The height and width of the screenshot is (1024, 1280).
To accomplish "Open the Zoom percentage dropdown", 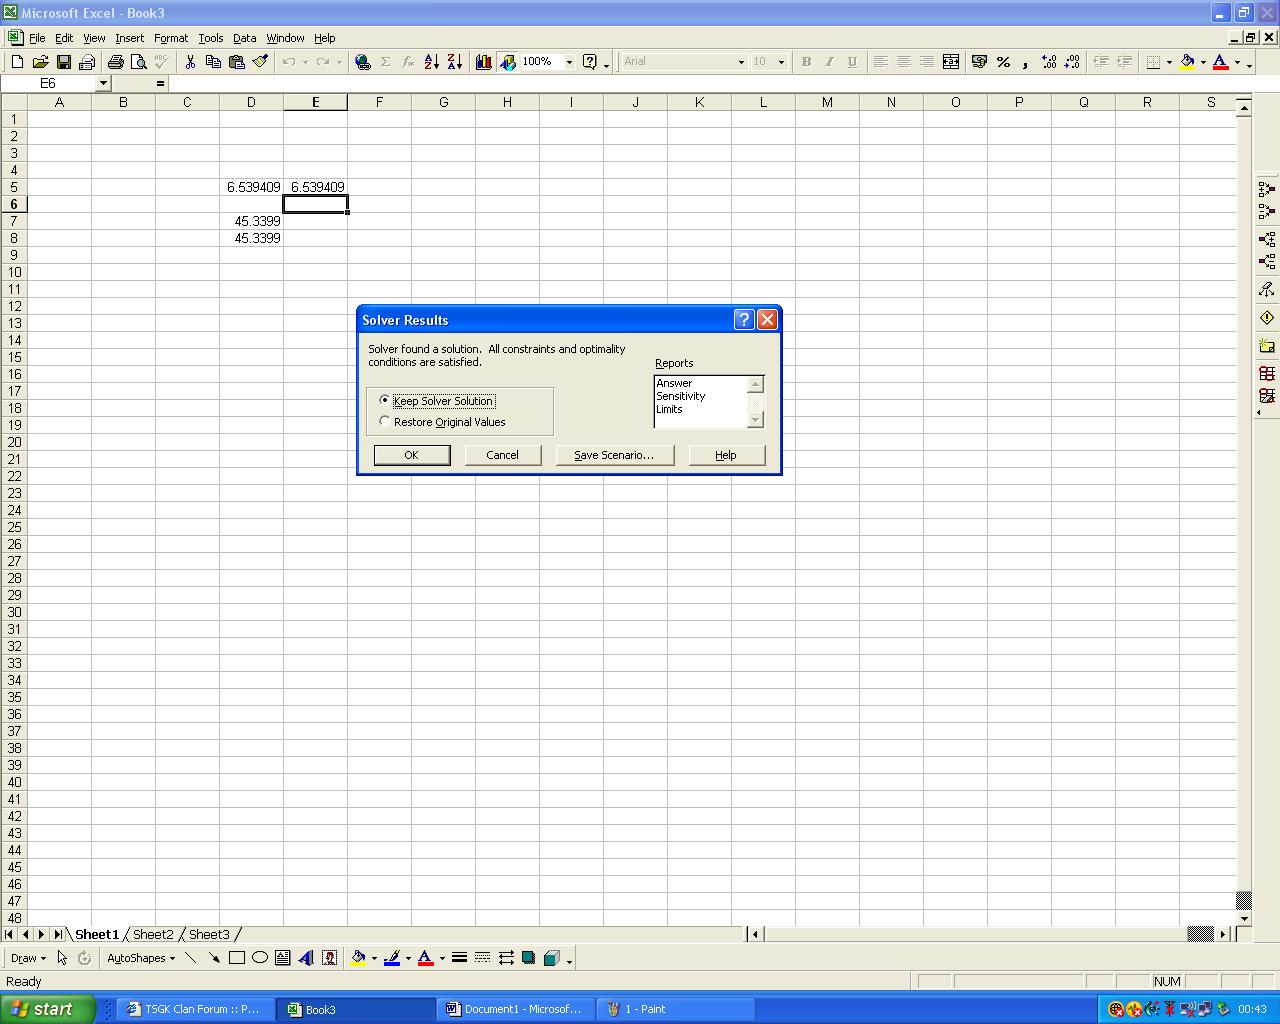I will 569,62.
